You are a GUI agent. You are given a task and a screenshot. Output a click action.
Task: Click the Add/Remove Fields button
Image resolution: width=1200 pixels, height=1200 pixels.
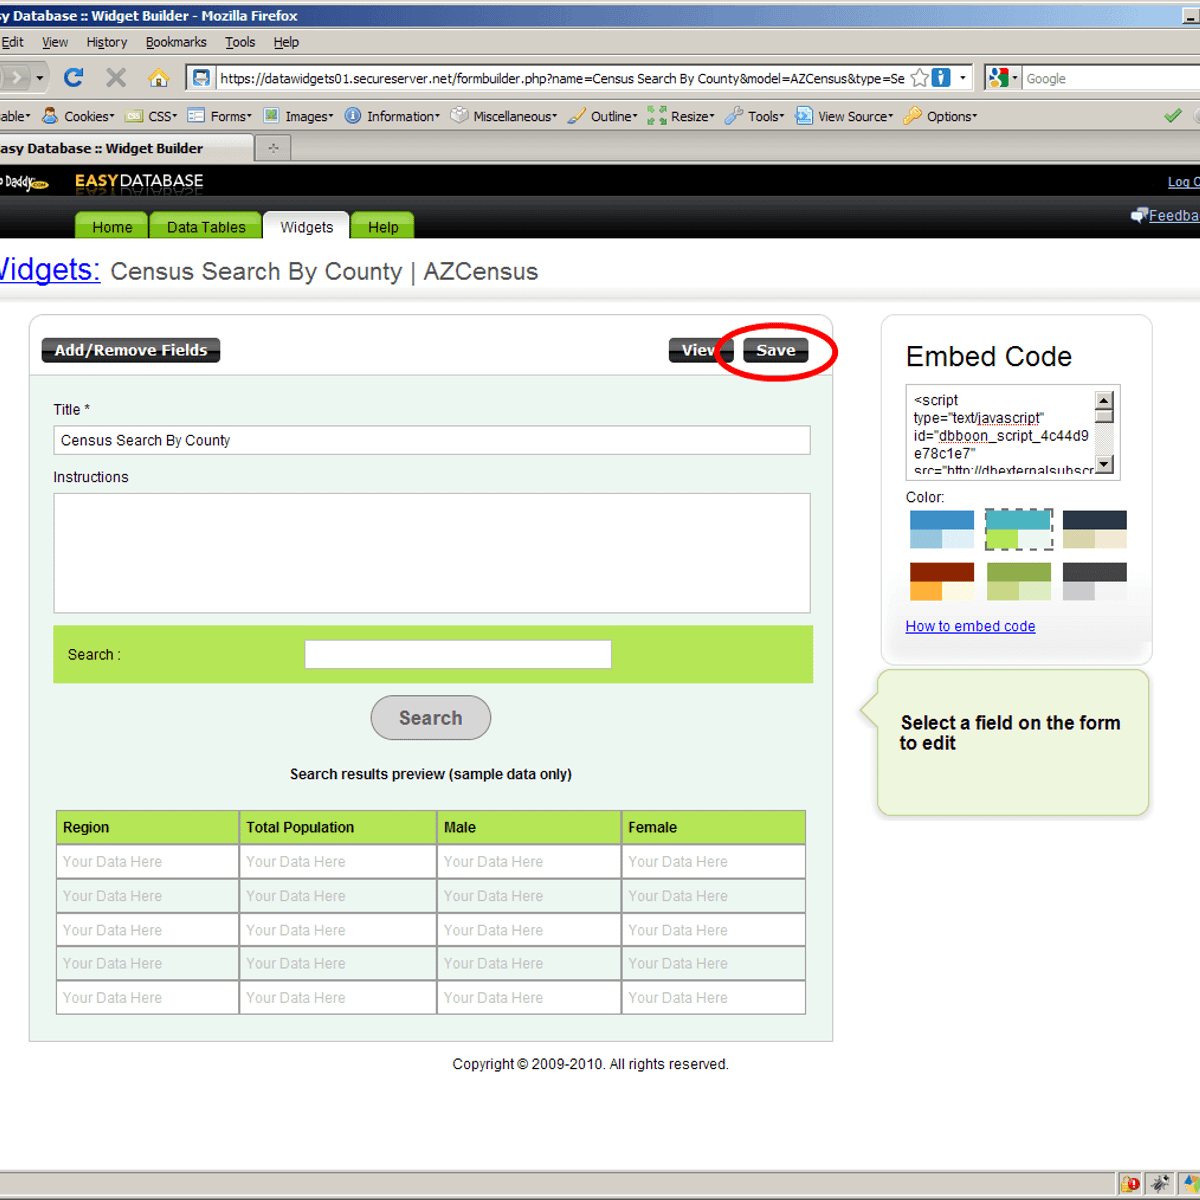pos(130,350)
